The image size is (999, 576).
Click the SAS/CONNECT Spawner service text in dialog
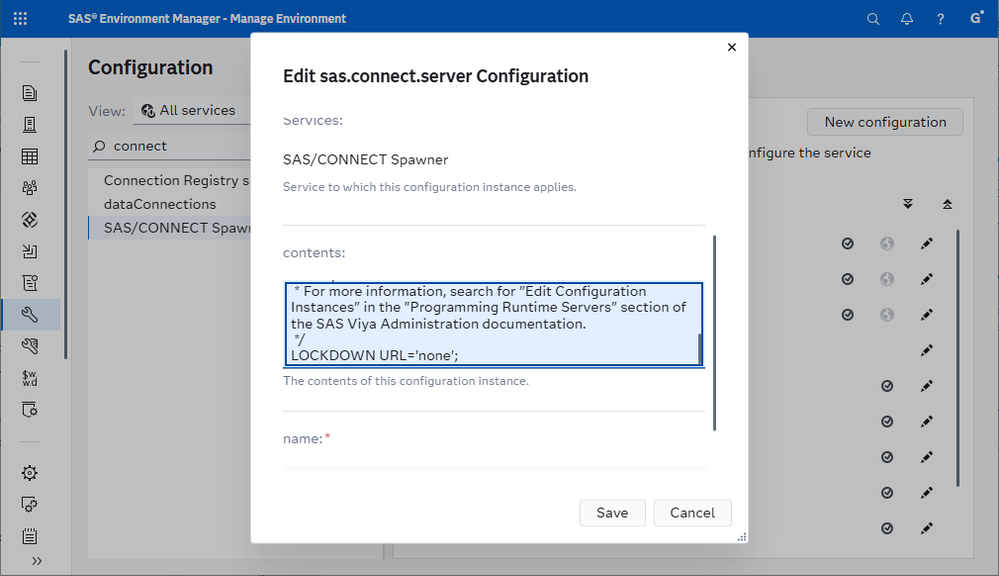pos(366,160)
